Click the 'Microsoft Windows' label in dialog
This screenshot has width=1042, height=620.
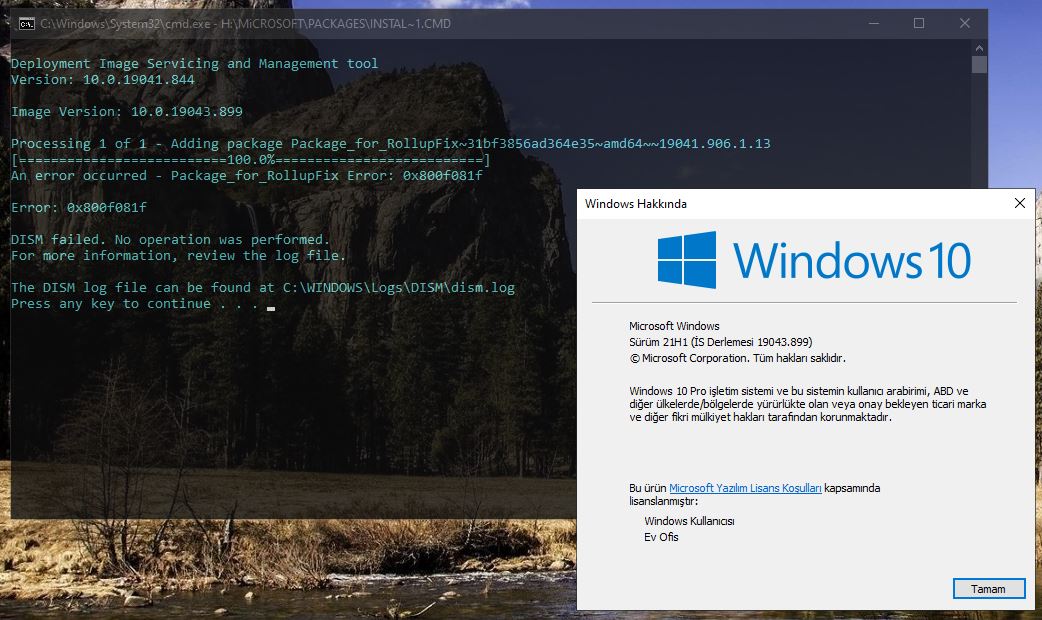(x=675, y=326)
